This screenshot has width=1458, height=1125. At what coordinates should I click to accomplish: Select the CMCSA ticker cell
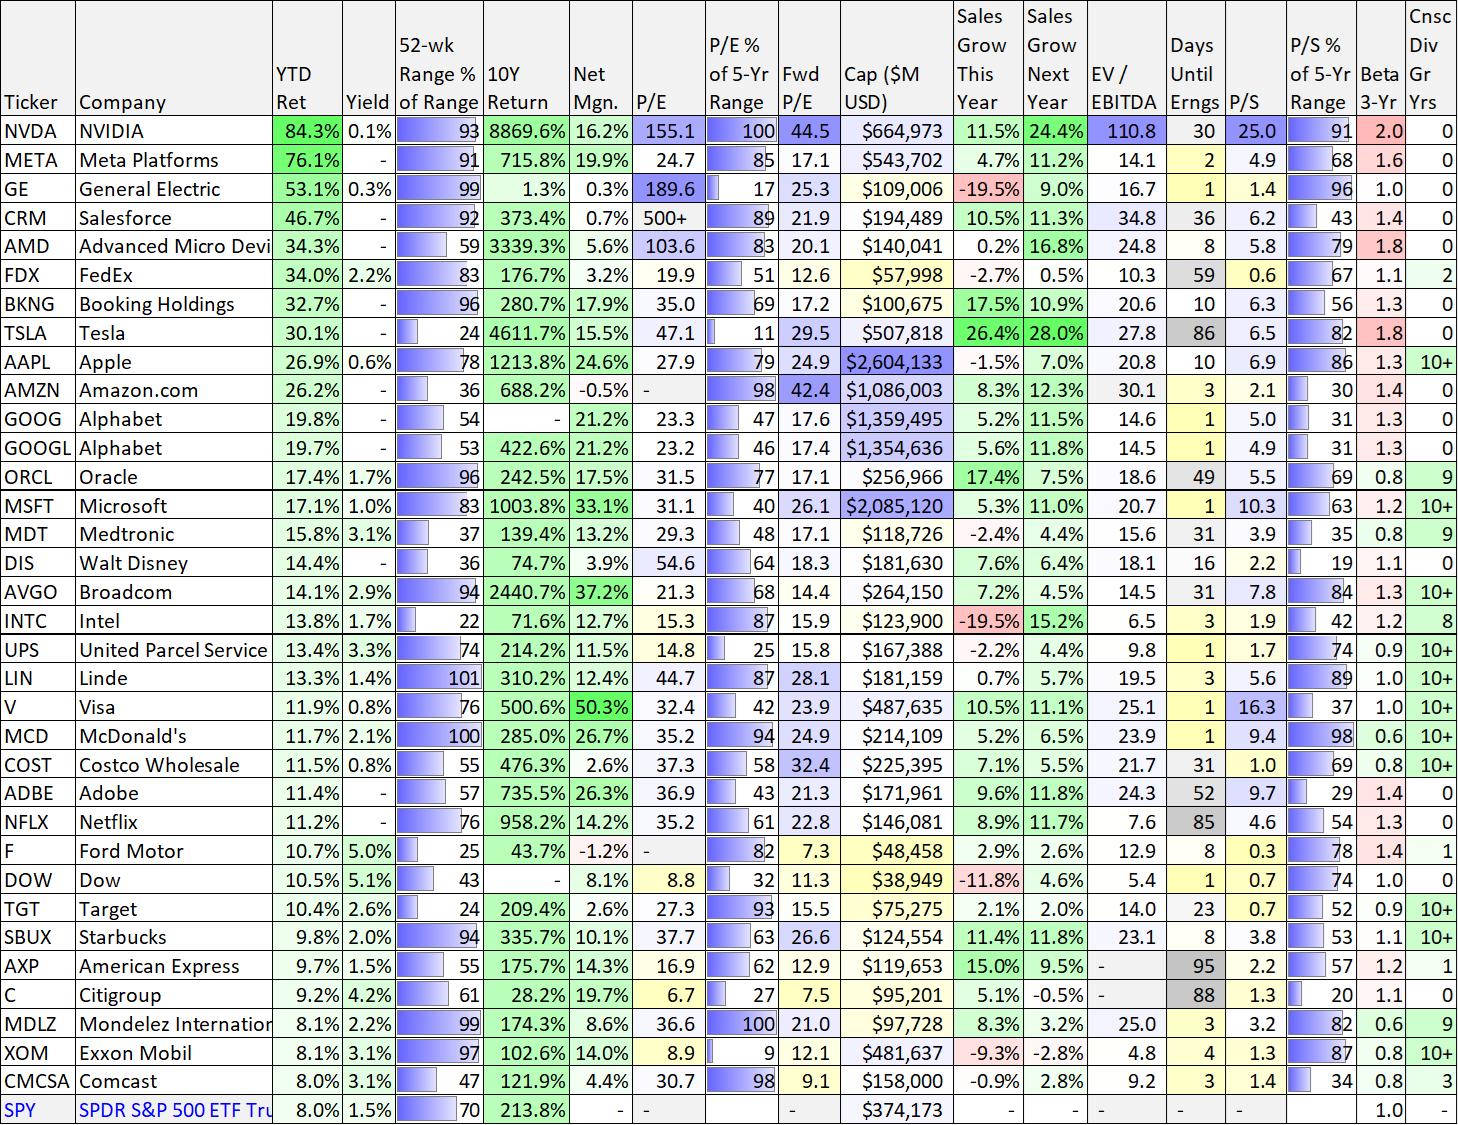(x=38, y=1081)
